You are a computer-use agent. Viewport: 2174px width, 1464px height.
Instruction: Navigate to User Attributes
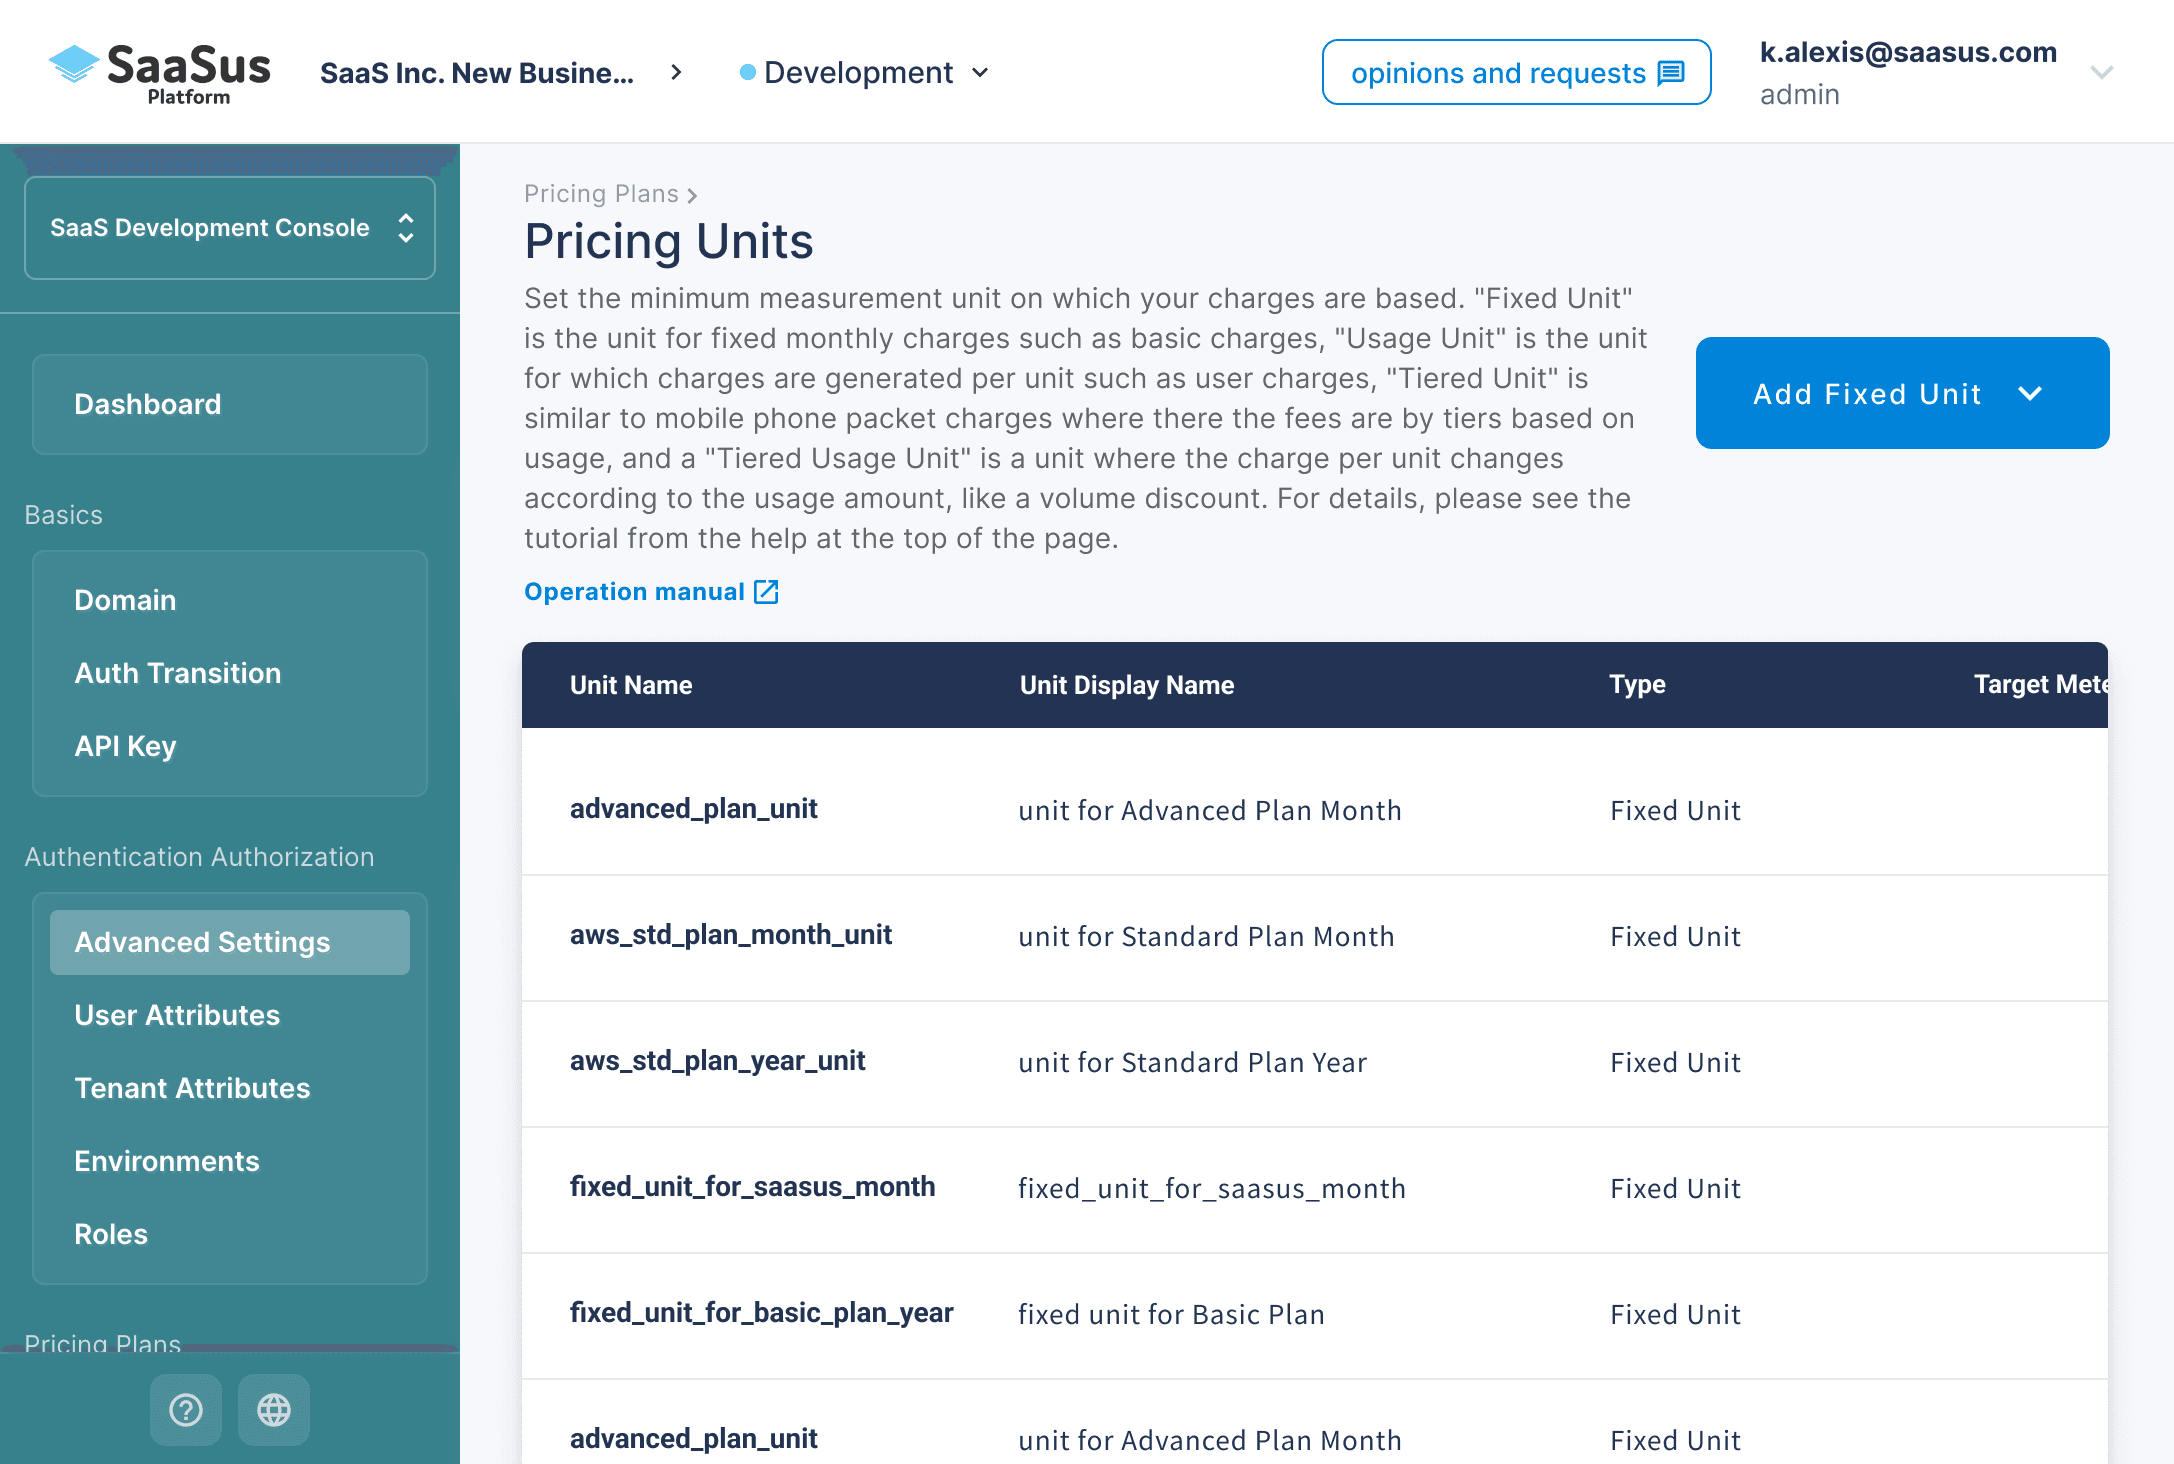[177, 1015]
